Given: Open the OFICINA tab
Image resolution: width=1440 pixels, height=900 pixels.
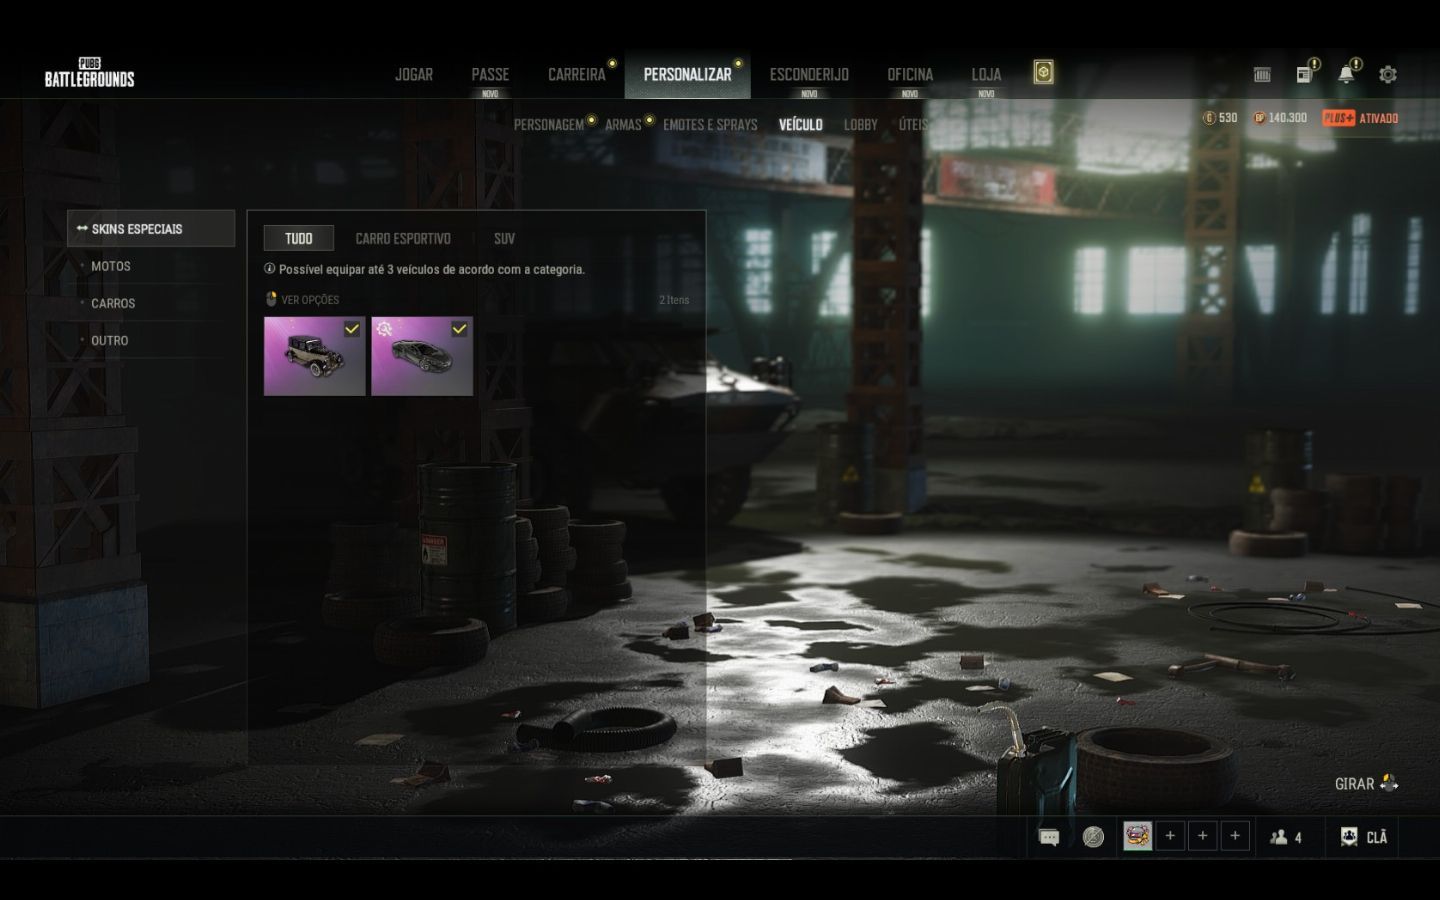Looking at the screenshot, I should click(910, 74).
